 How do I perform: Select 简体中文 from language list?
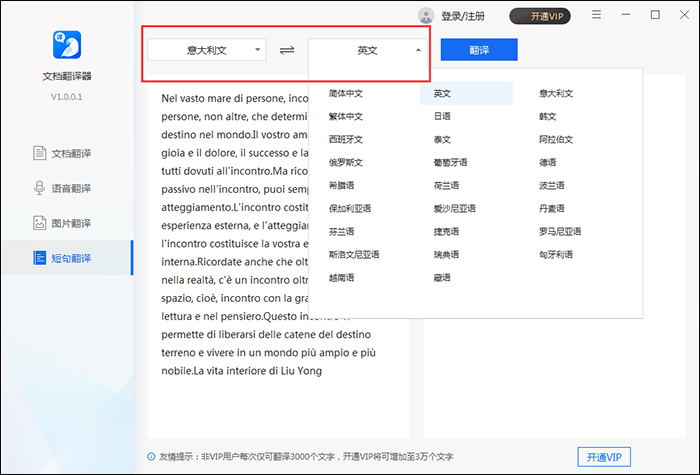point(346,93)
